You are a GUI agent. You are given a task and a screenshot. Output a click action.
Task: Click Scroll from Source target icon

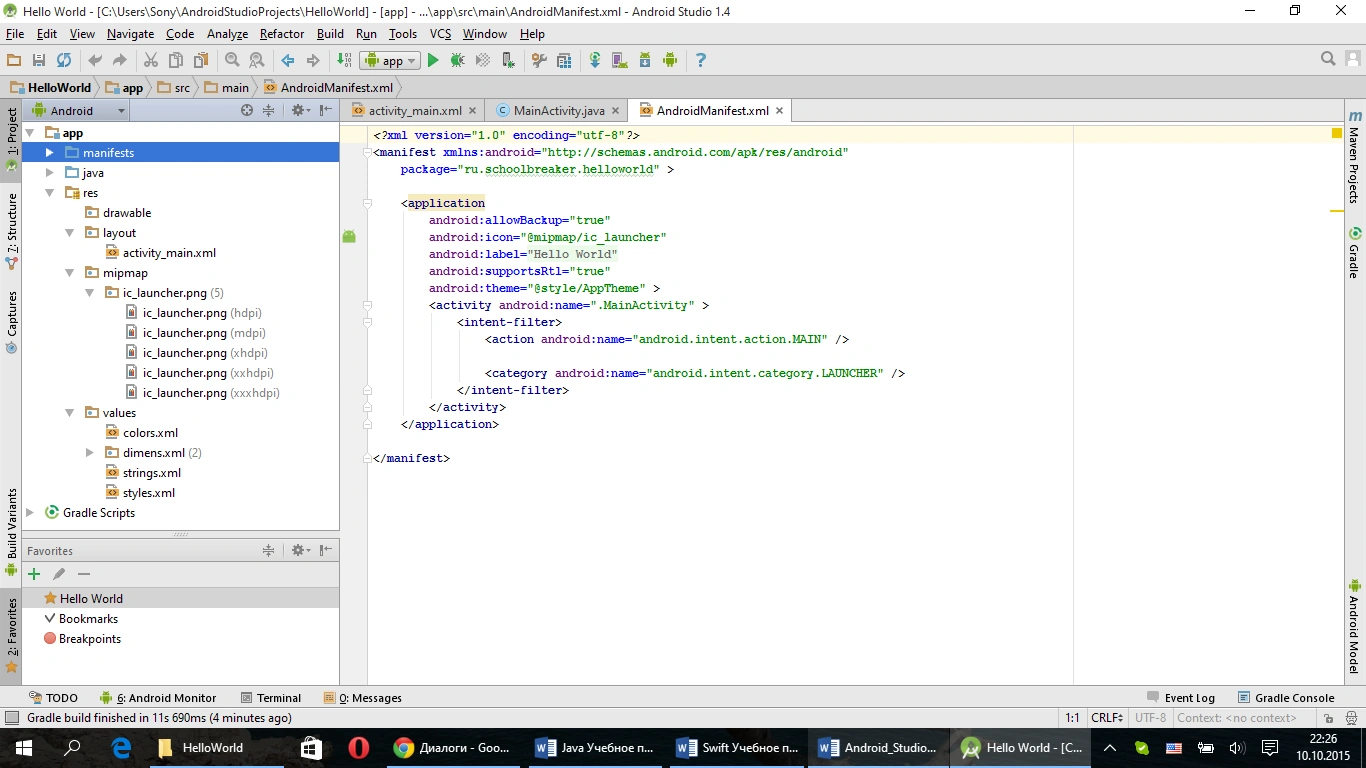247,111
